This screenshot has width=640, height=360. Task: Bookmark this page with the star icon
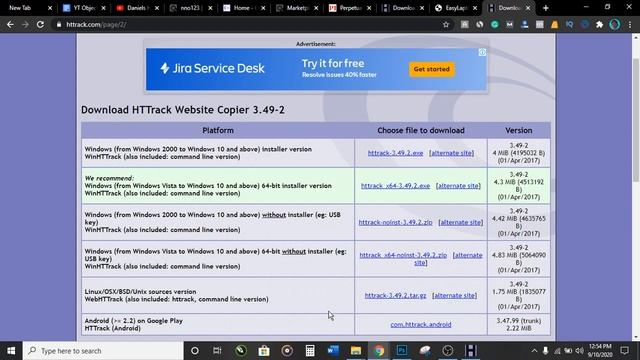tap(446, 24)
